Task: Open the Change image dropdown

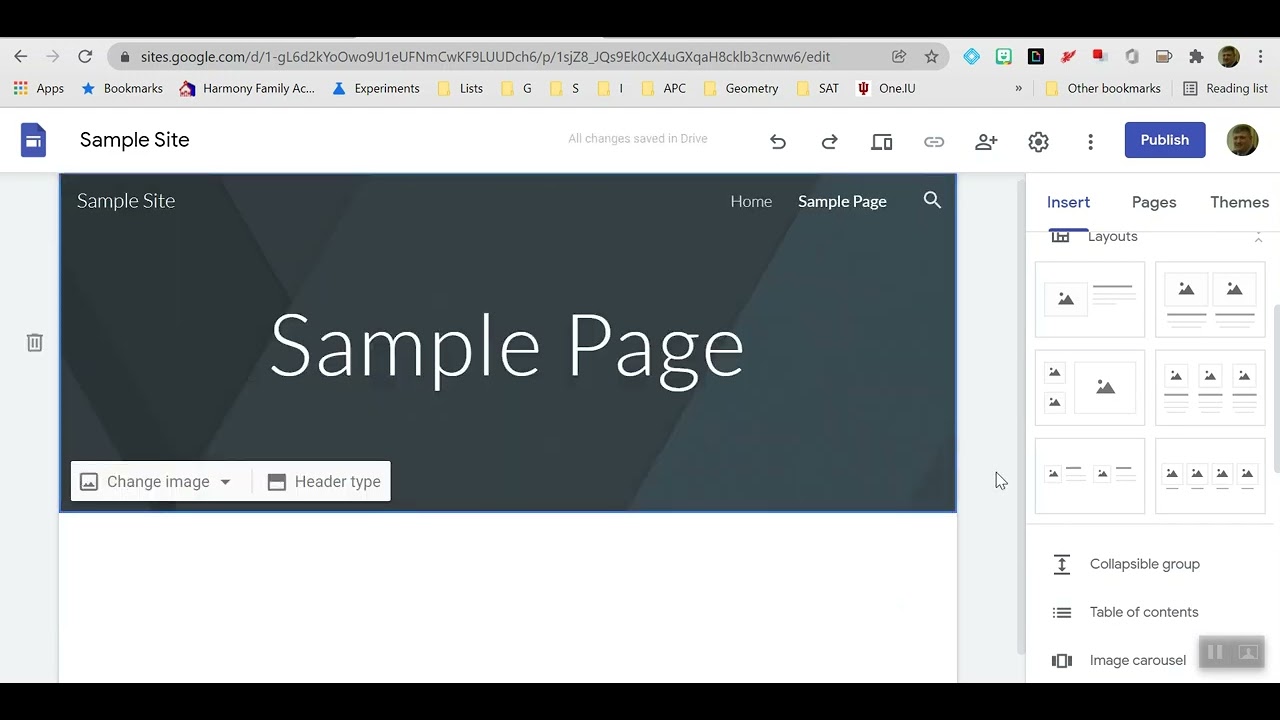Action: [160, 482]
